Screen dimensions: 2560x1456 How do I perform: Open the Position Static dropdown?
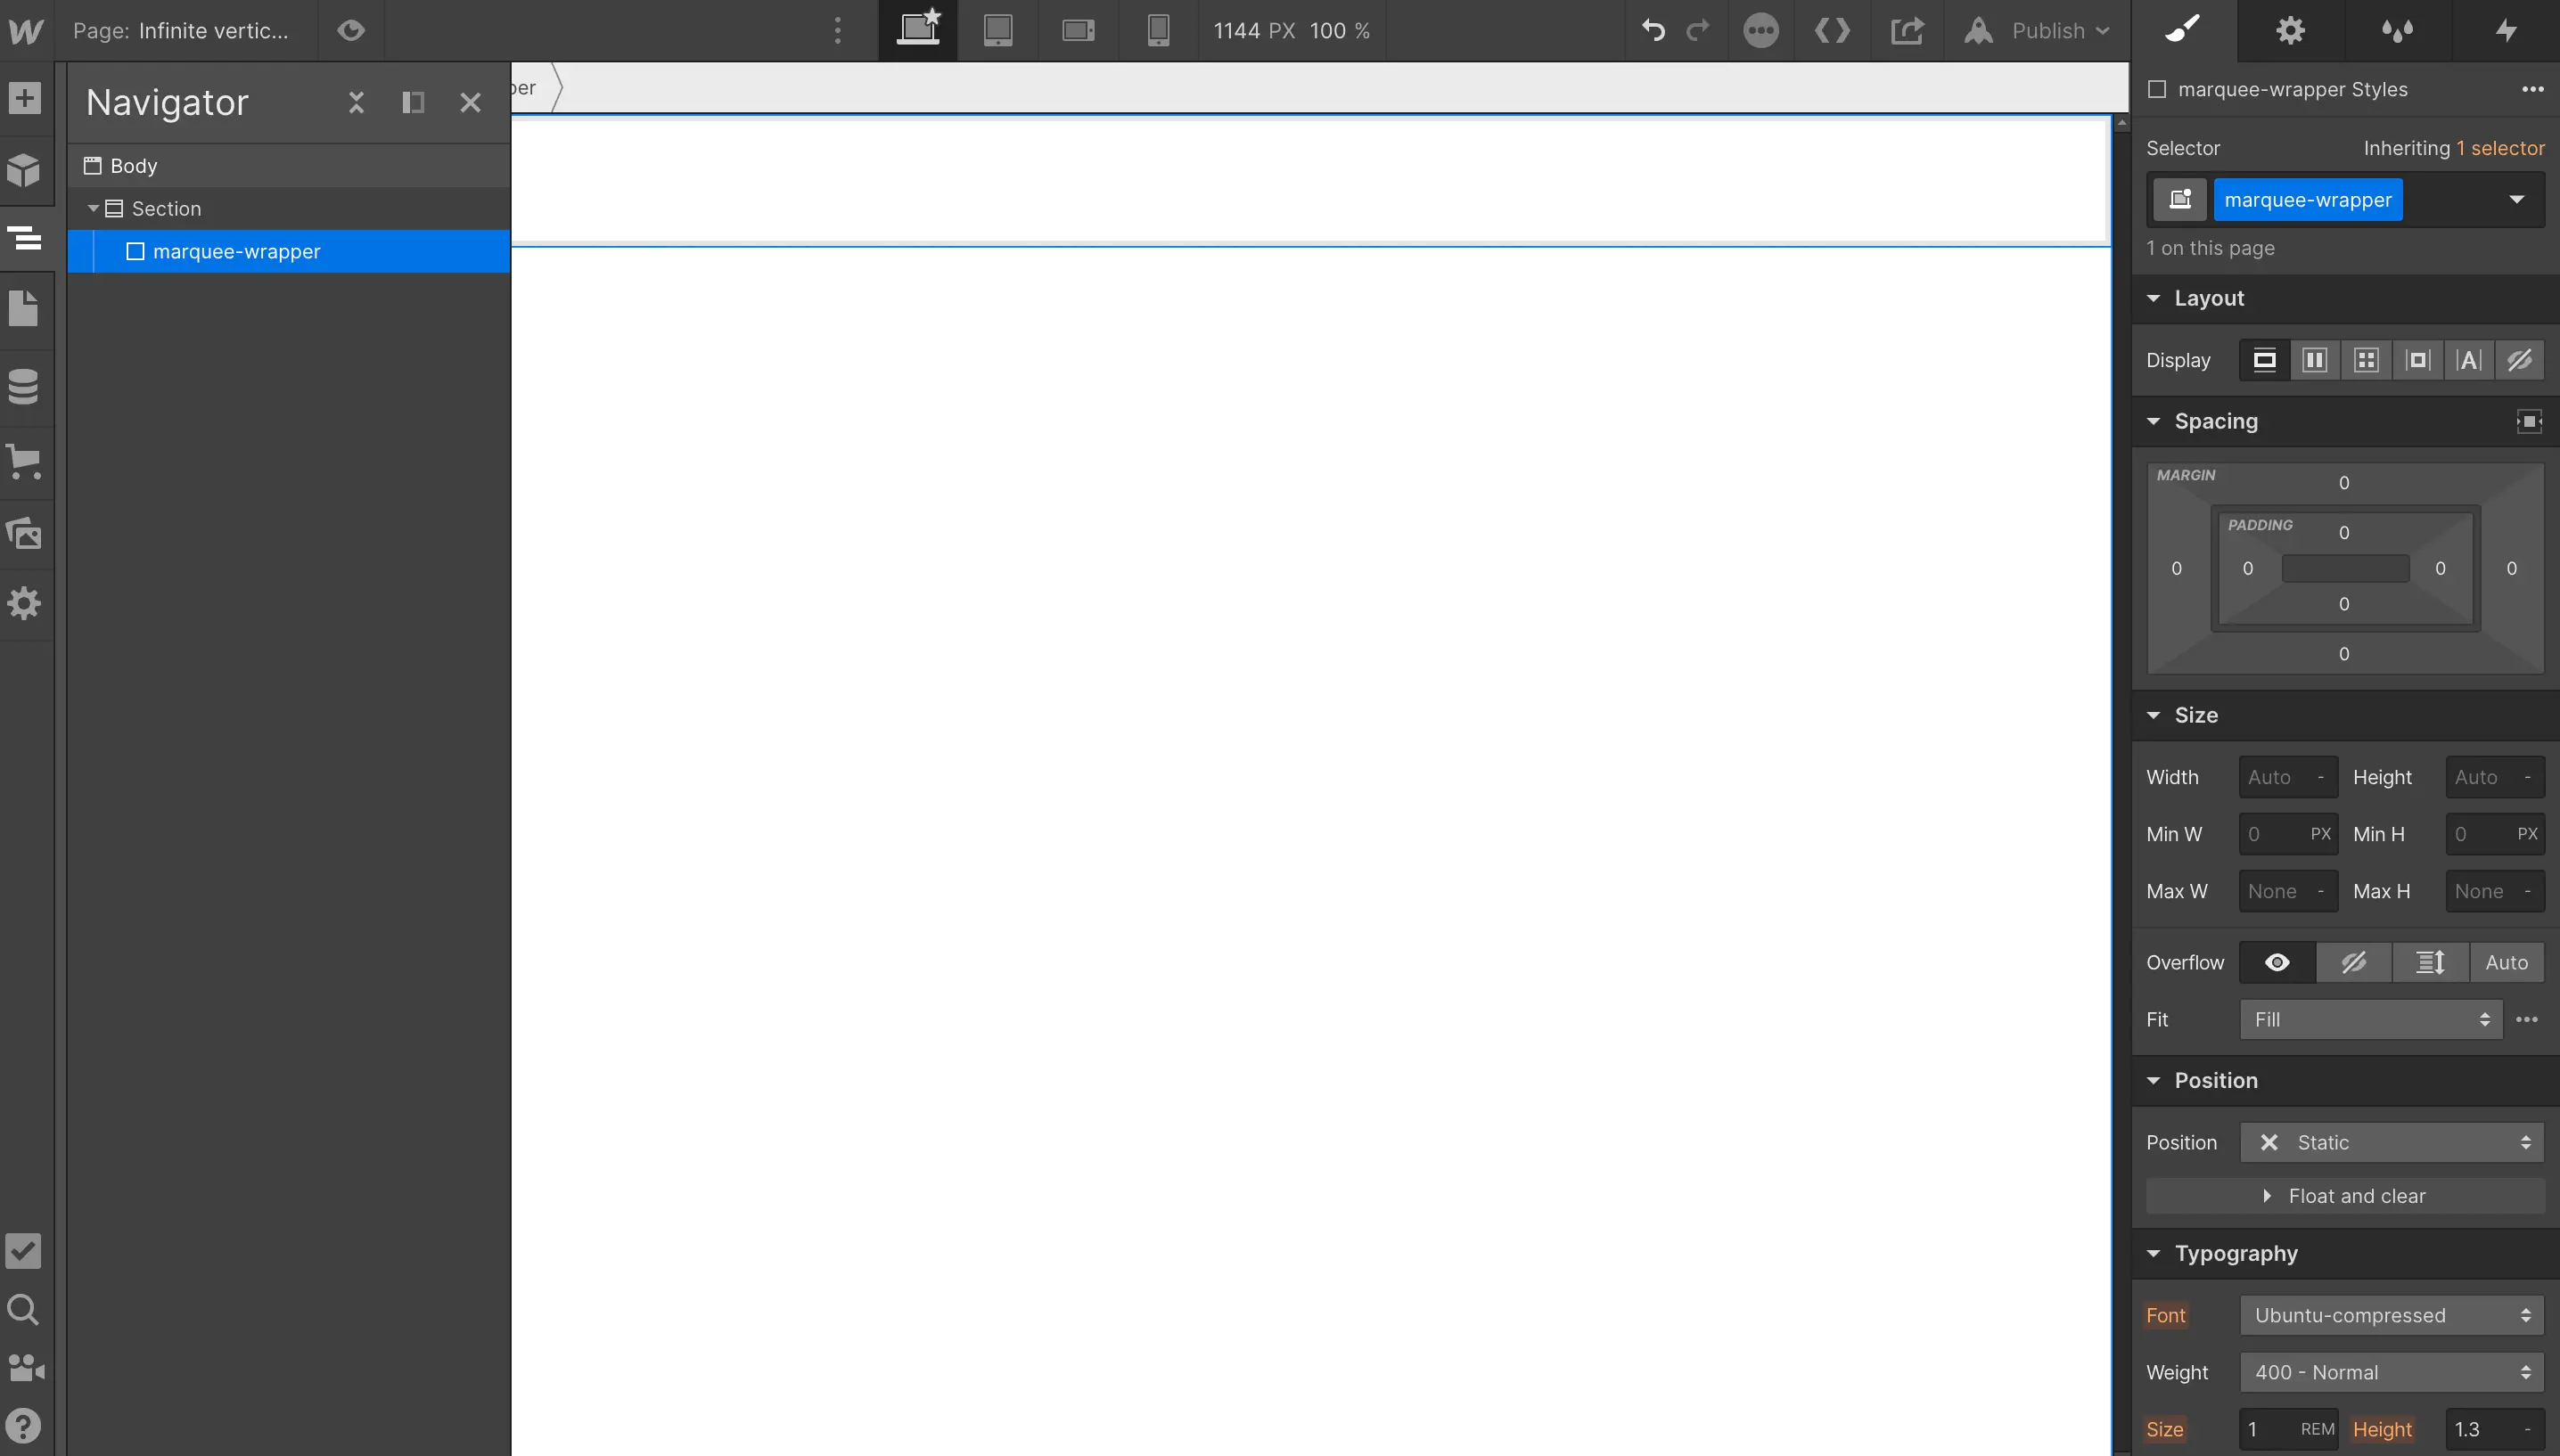pos(2391,1142)
